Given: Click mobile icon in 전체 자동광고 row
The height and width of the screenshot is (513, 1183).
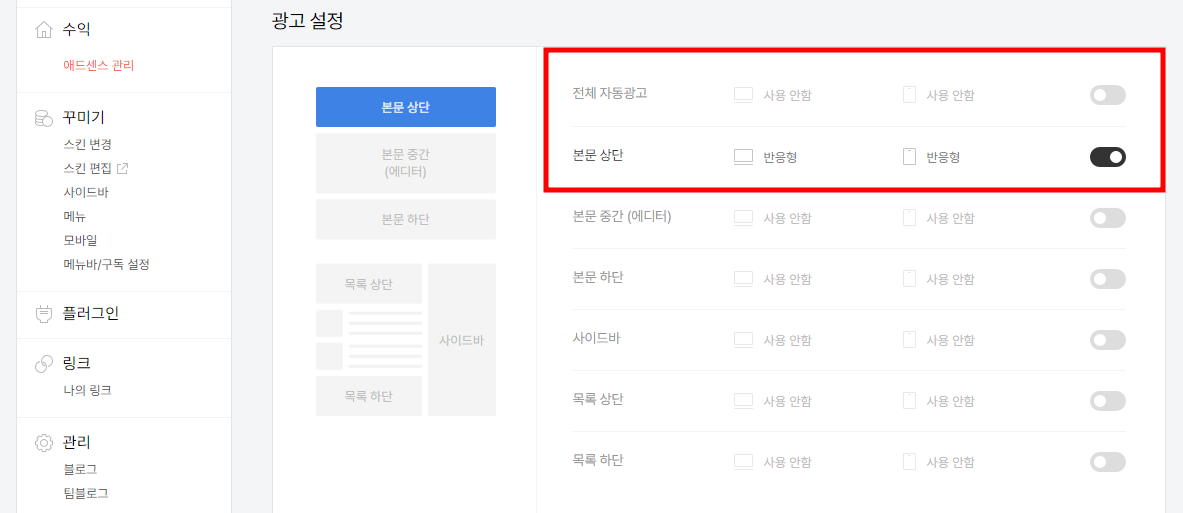Looking at the screenshot, I should [909, 95].
